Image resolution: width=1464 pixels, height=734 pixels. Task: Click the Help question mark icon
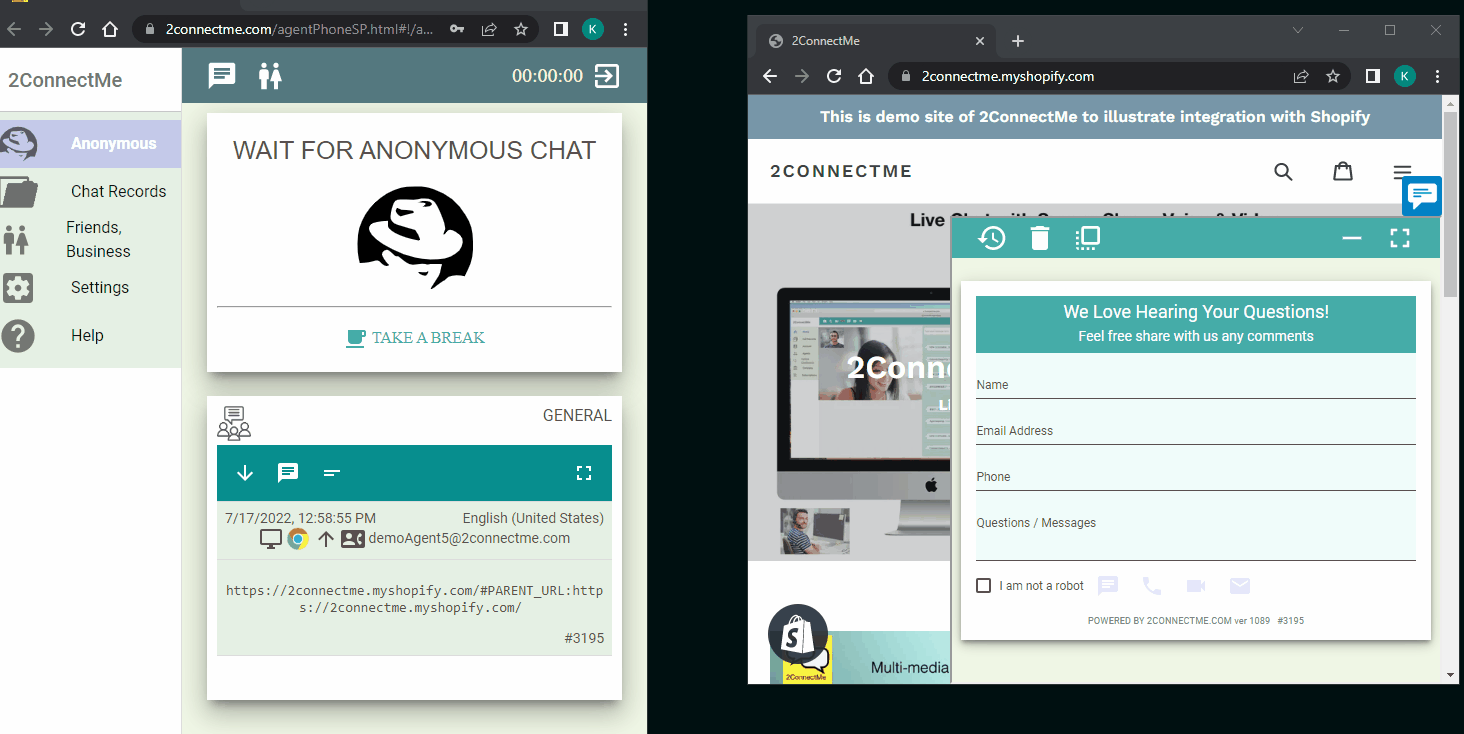[18, 336]
